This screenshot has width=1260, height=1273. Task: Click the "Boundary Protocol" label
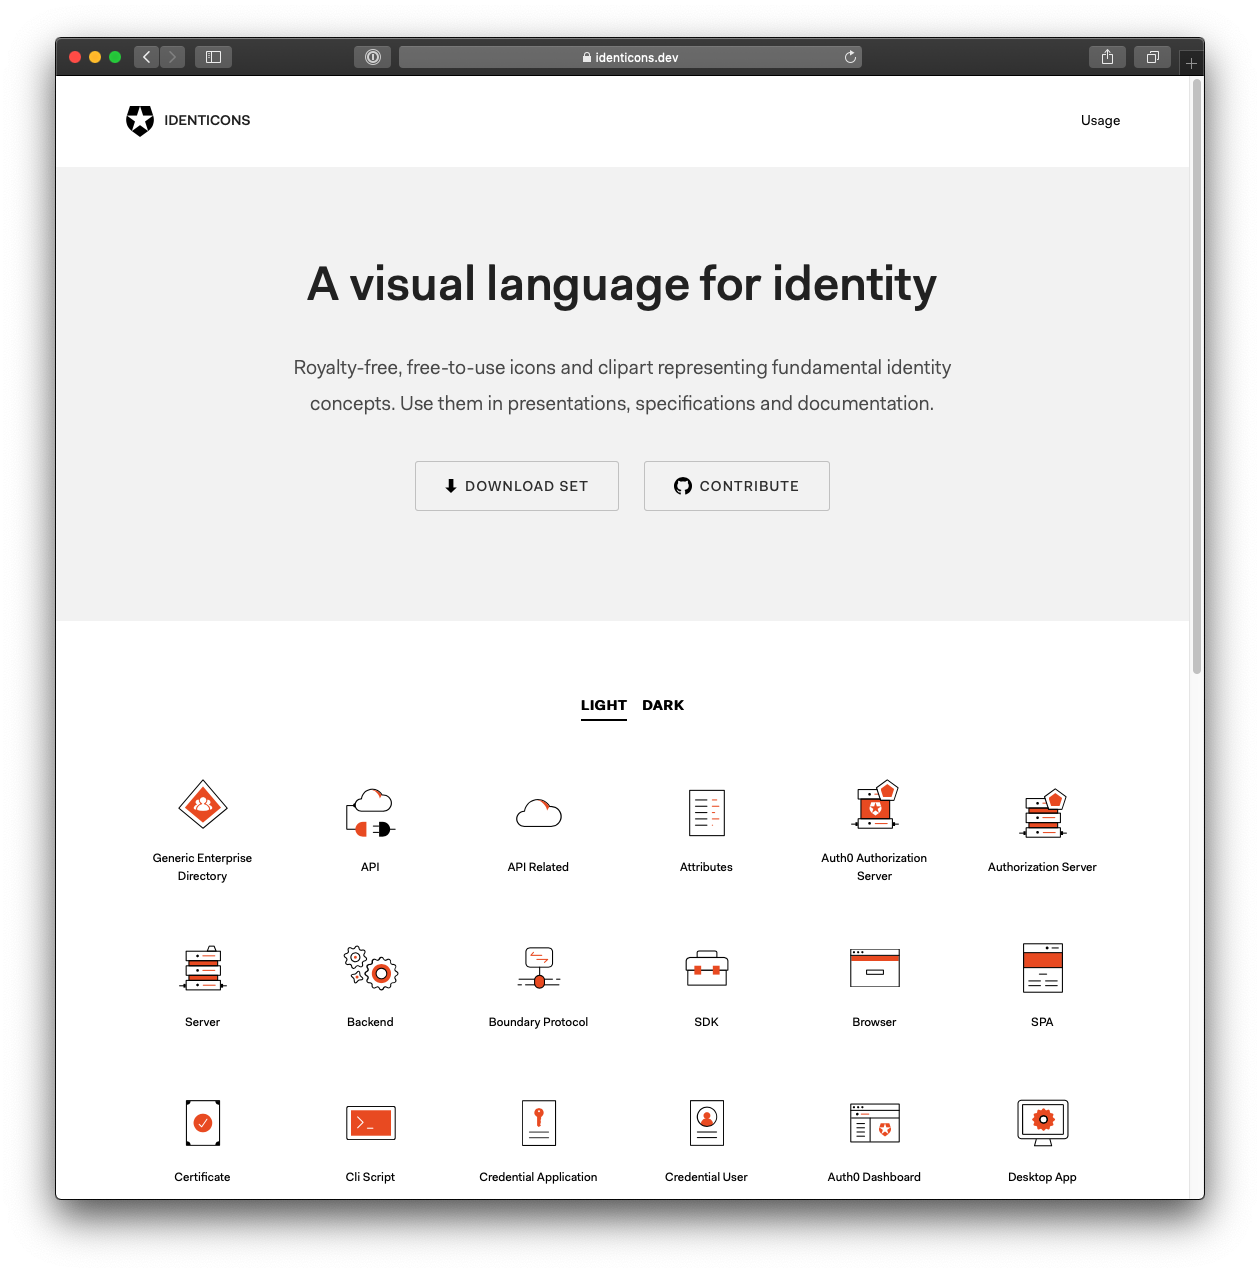click(539, 1022)
